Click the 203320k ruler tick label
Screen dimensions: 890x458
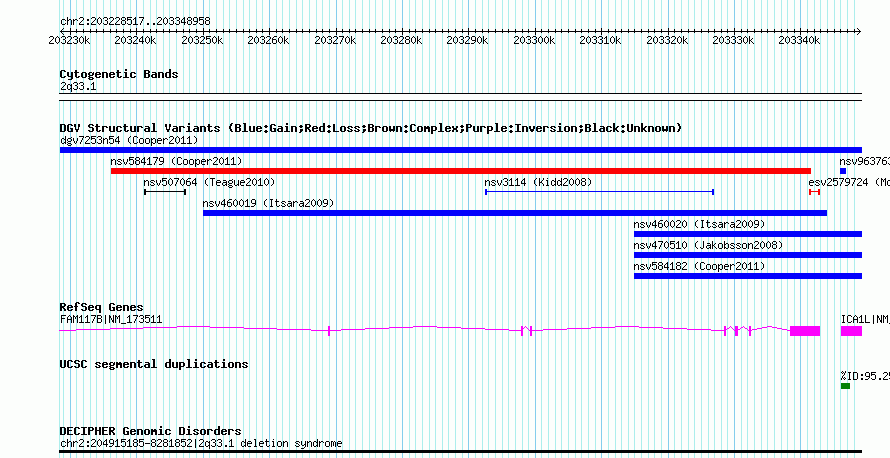click(667, 40)
